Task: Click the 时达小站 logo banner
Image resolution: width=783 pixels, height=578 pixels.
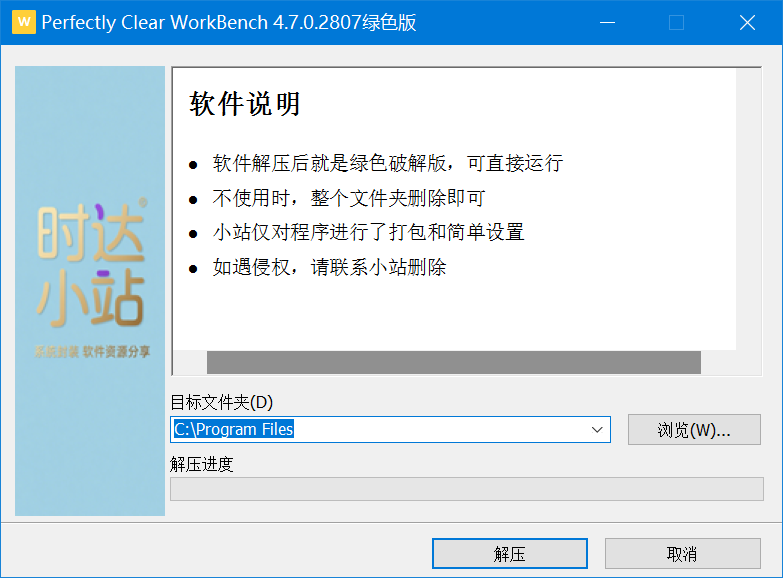Action: pyautogui.click(x=90, y=291)
